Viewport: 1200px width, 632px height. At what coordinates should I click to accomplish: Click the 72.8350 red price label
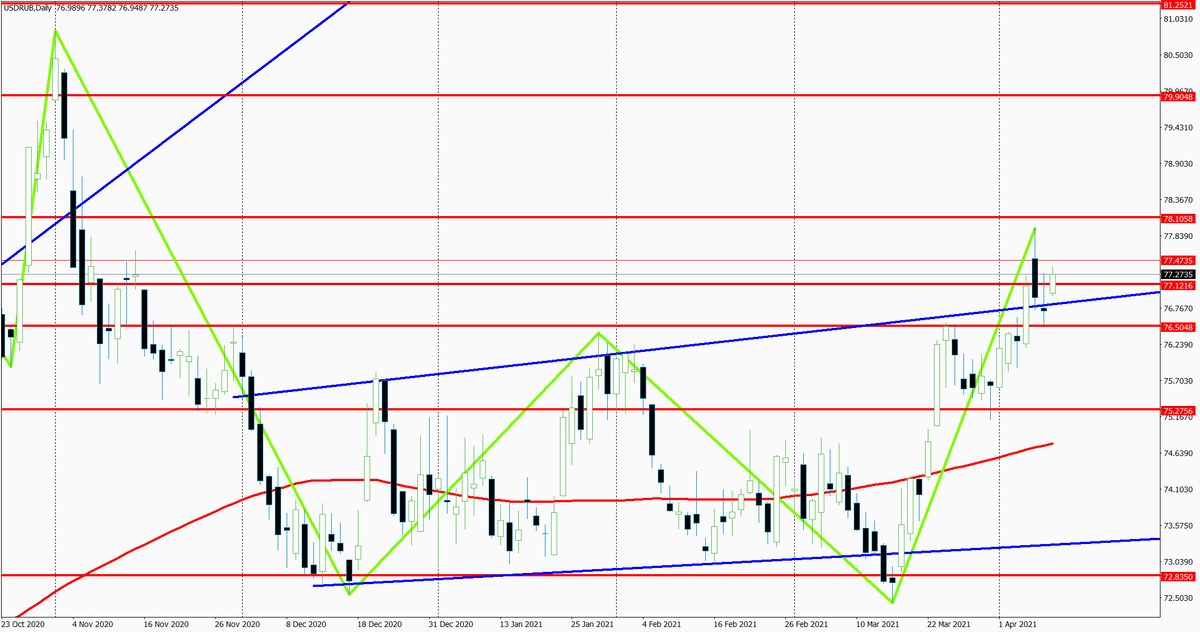pos(1179,578)
